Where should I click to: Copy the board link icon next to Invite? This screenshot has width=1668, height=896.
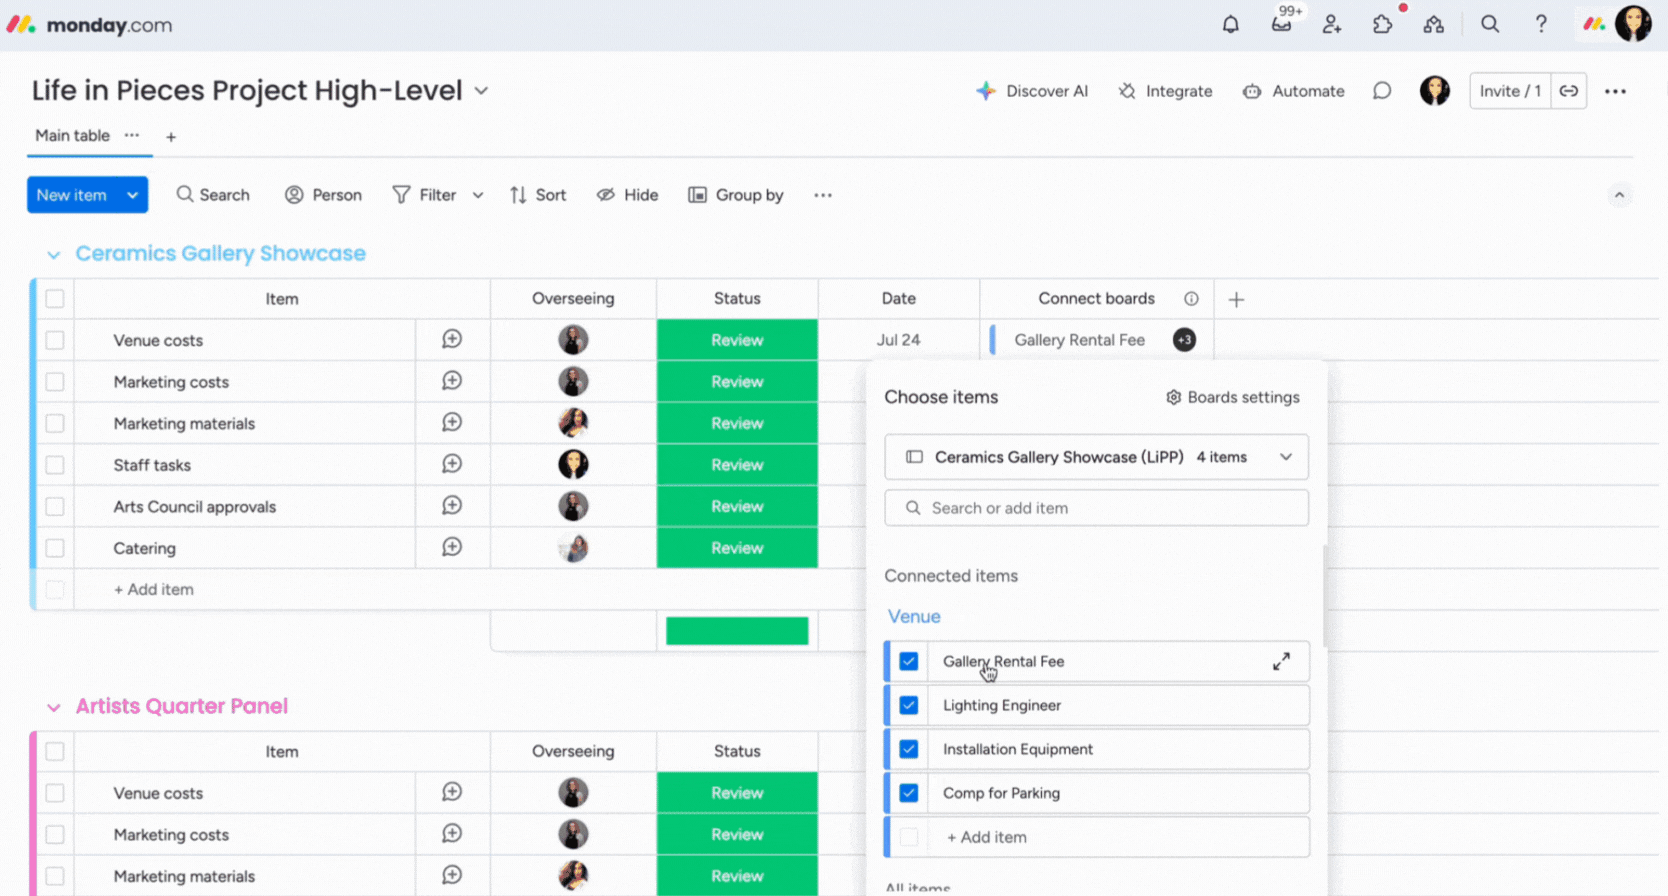point(1569,91)
